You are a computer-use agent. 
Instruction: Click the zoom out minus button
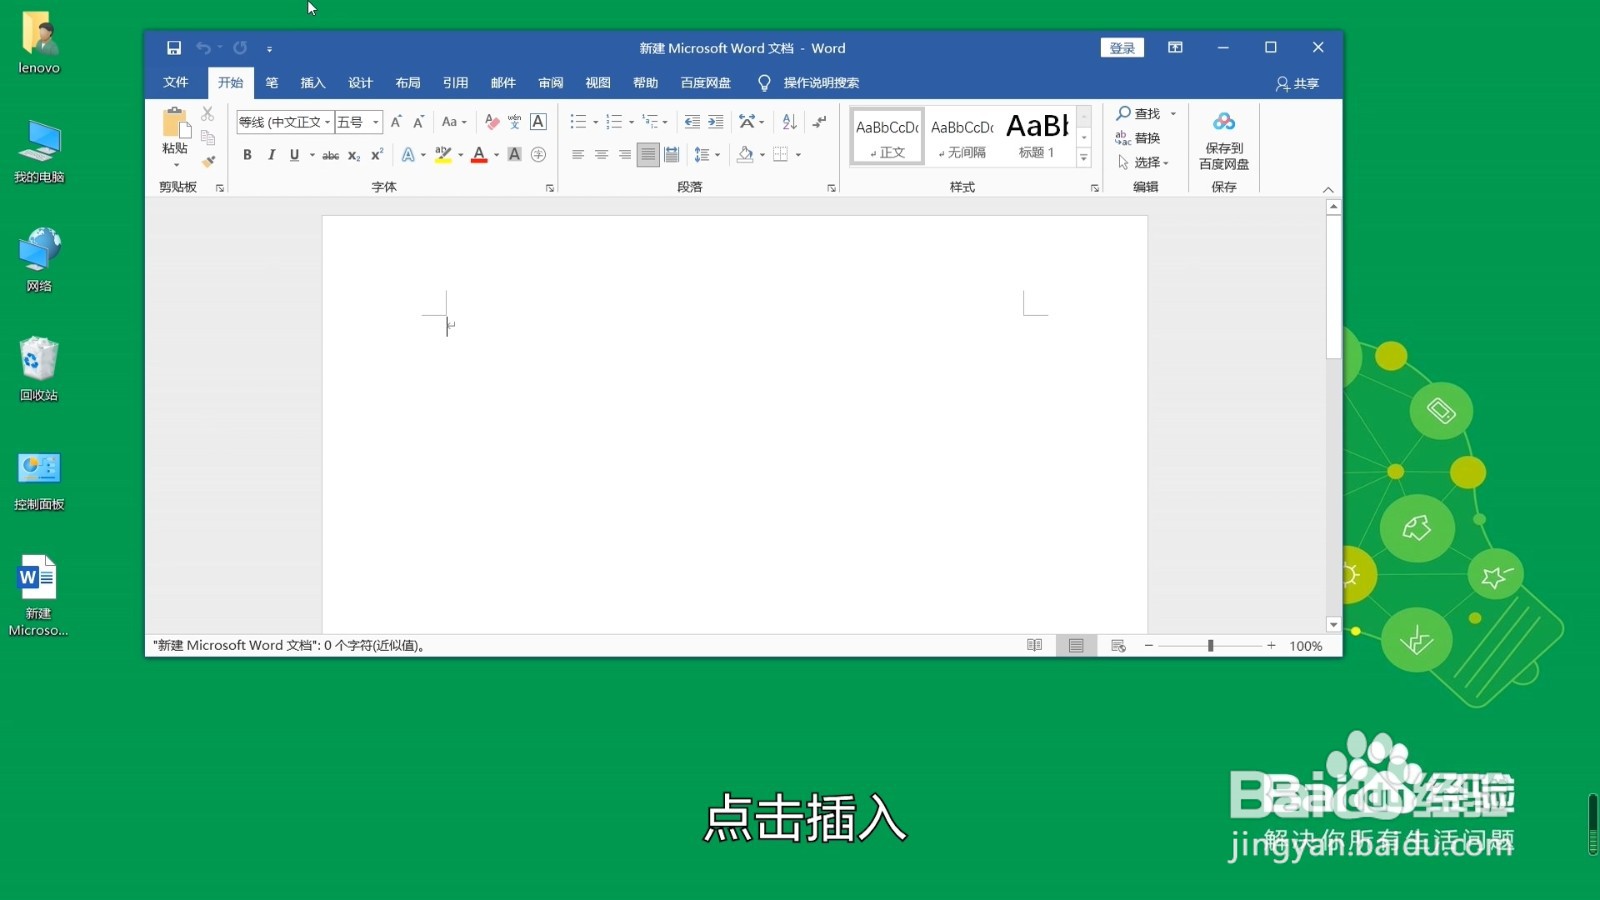[1149, 646]
